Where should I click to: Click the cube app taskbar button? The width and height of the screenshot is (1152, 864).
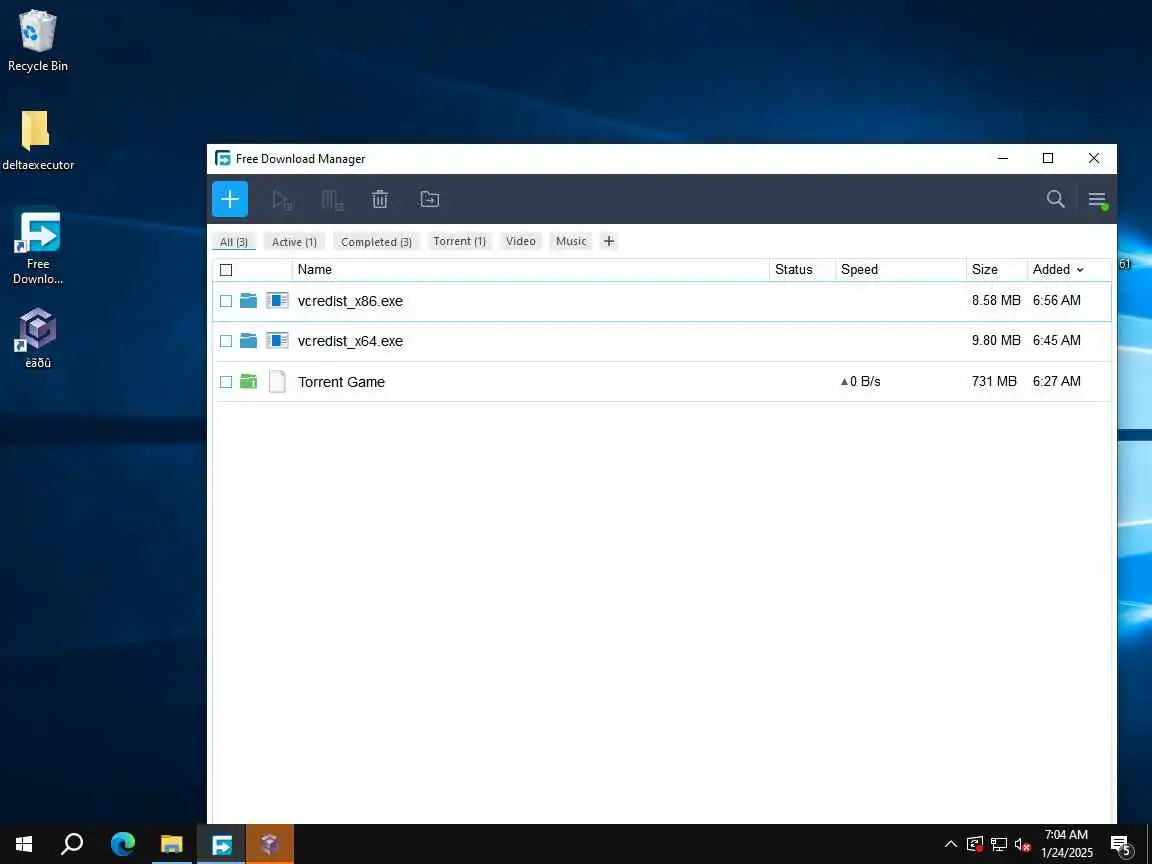[270, 844]
